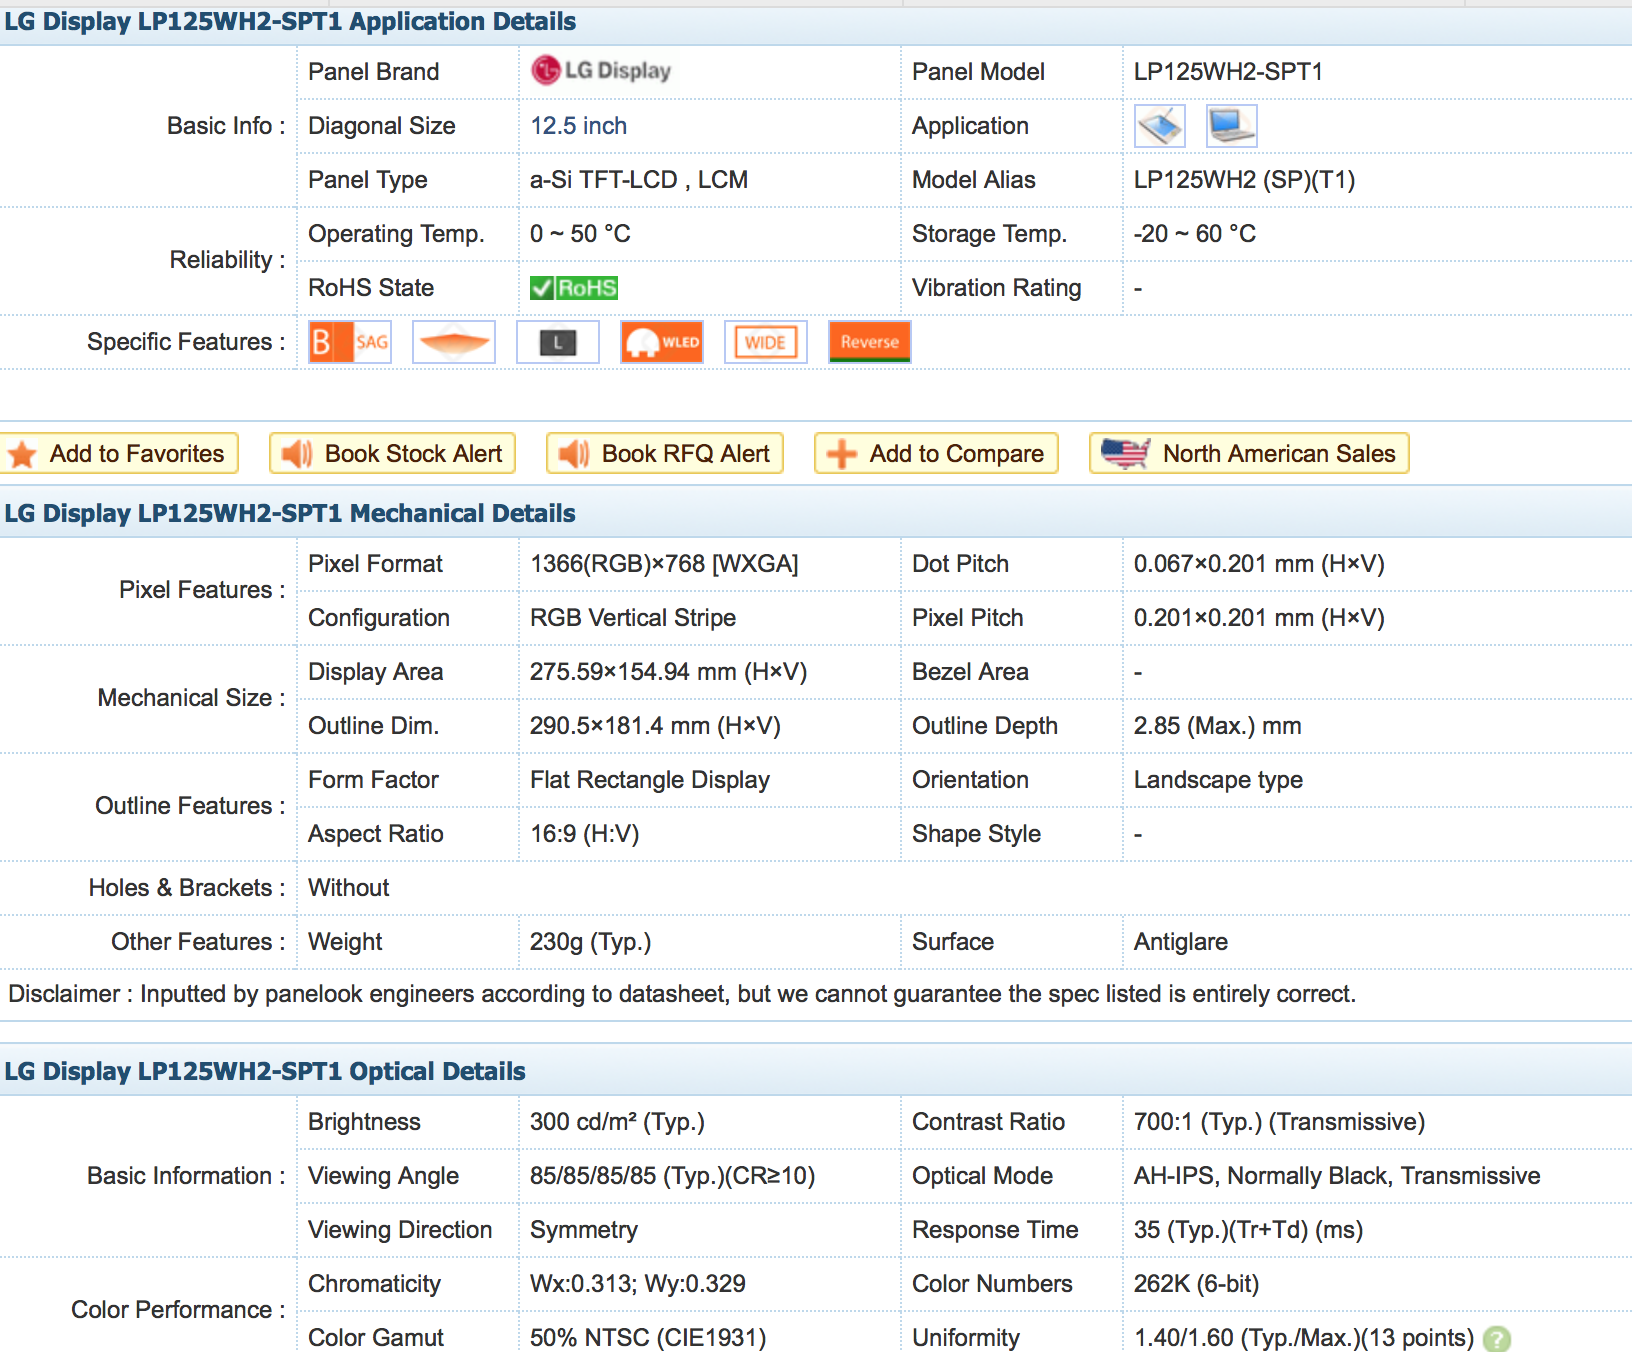Click panel type value a-Si TFT-LCD, LCM

tap(639, 180)
